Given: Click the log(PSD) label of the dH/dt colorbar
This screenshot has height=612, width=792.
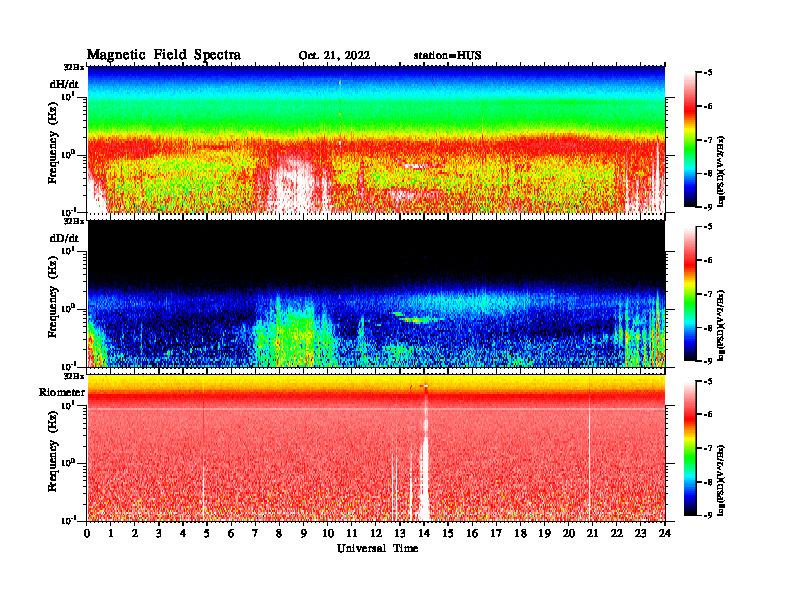Looking at the screenshot, I should coord(721,171).
